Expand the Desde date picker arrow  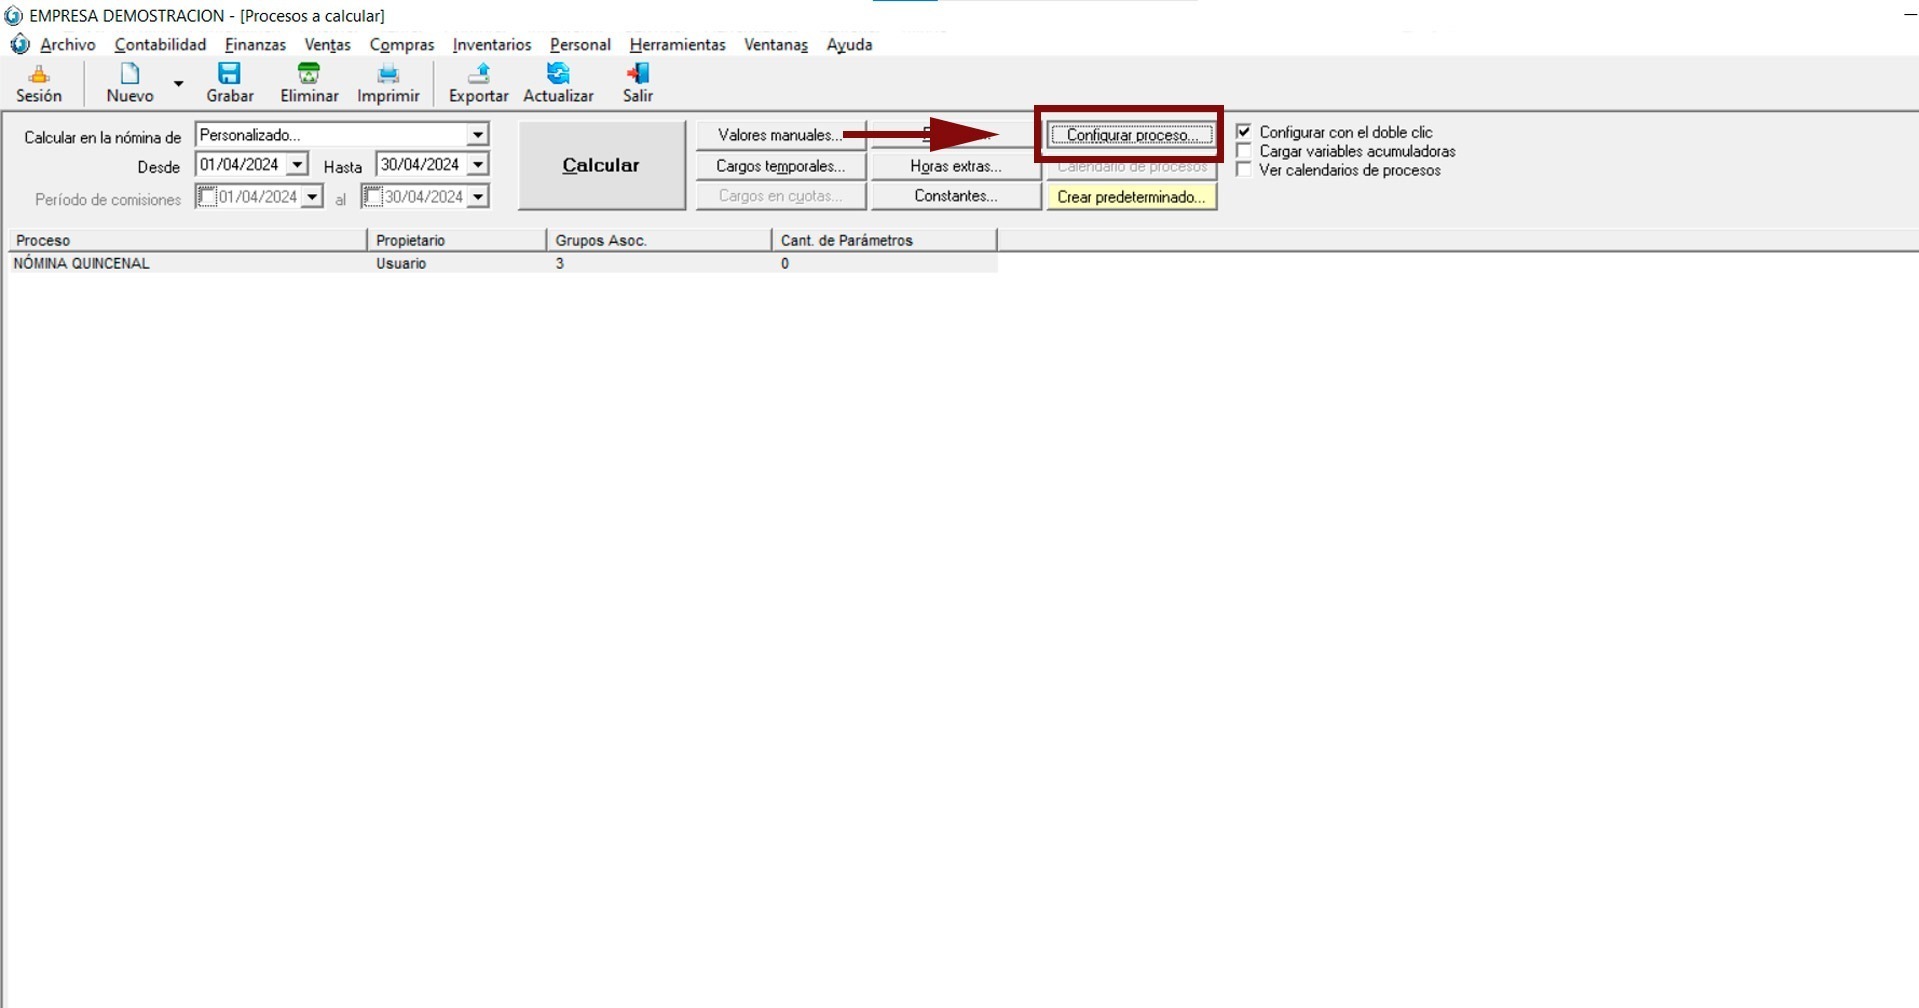click(297, 165)
